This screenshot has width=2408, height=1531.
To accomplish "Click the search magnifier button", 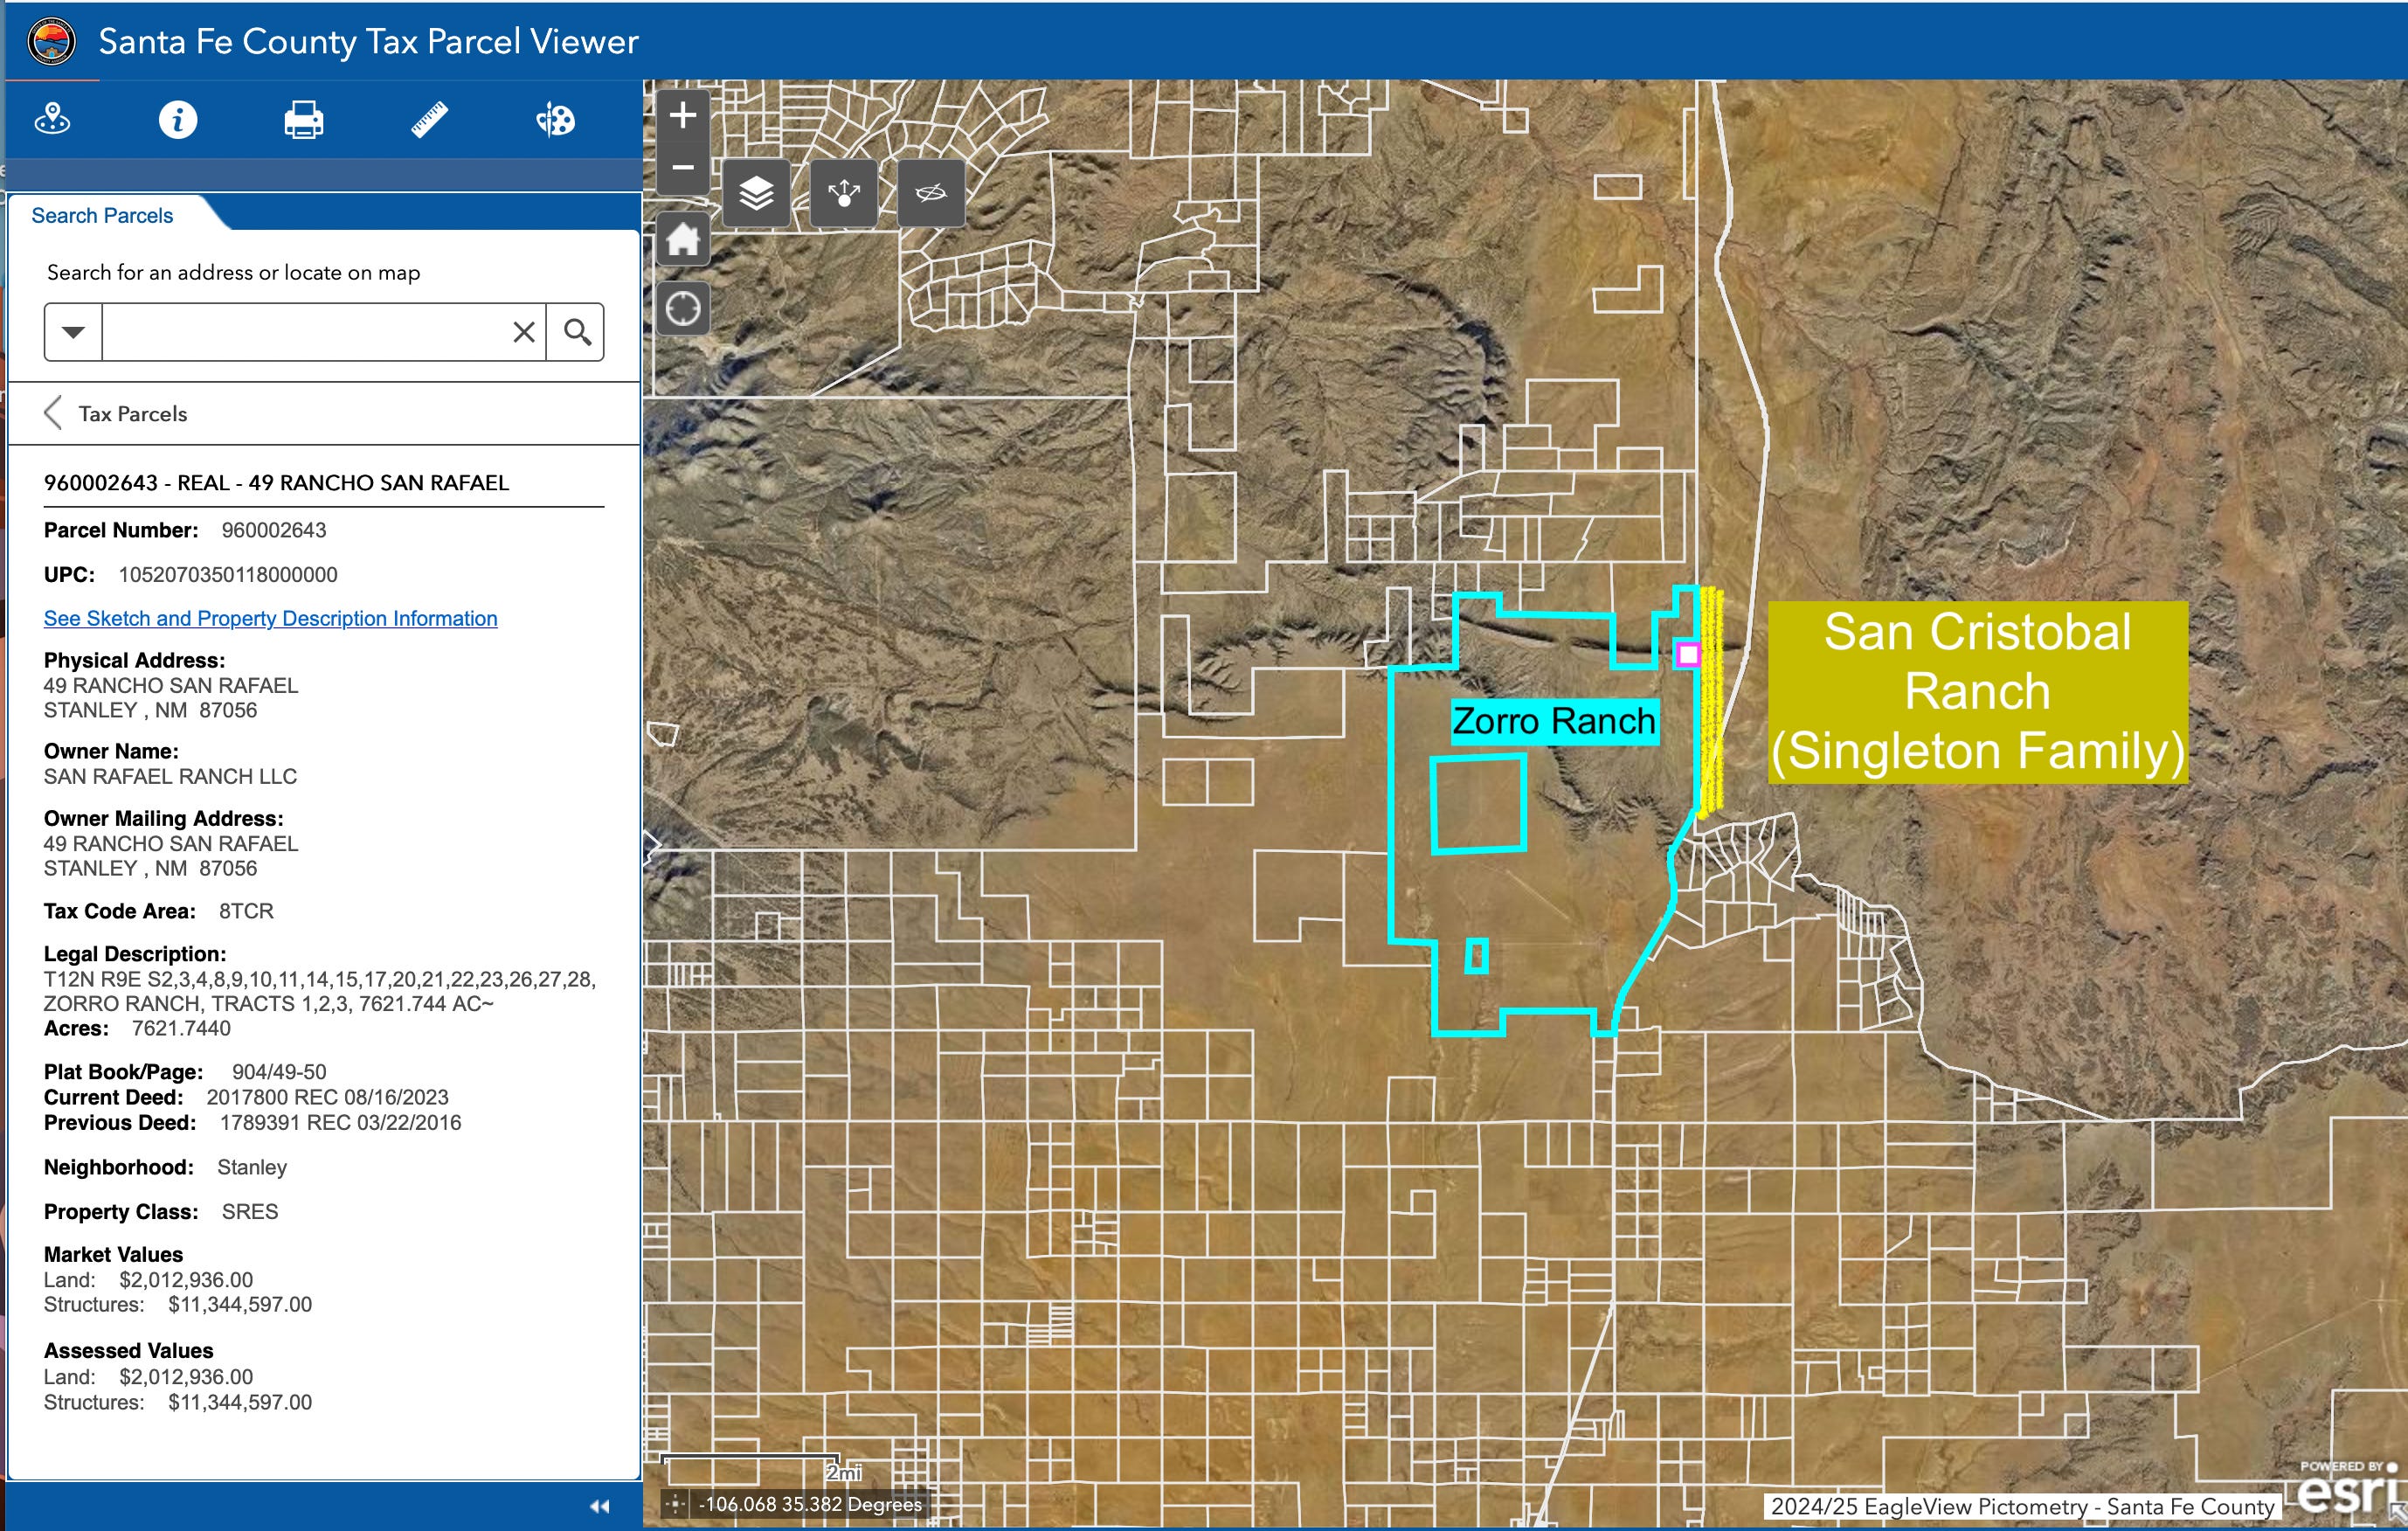I will (576, 332).
